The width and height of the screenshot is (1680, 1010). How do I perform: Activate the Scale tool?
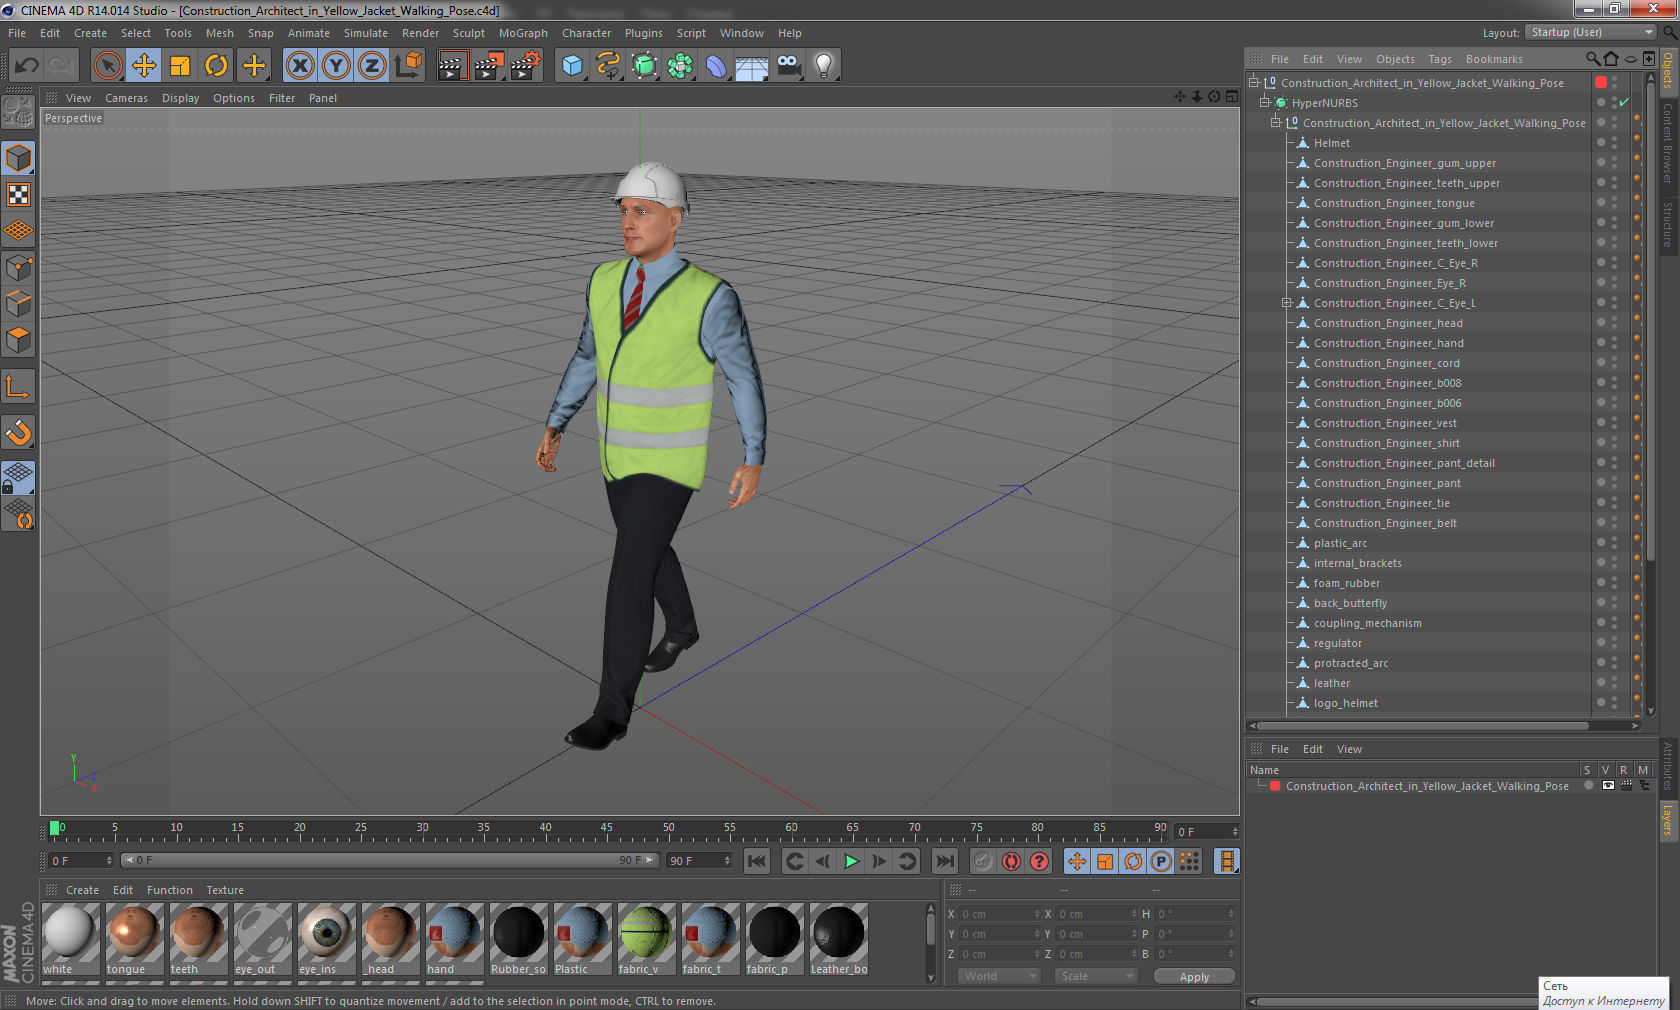[x=180, y=66]
